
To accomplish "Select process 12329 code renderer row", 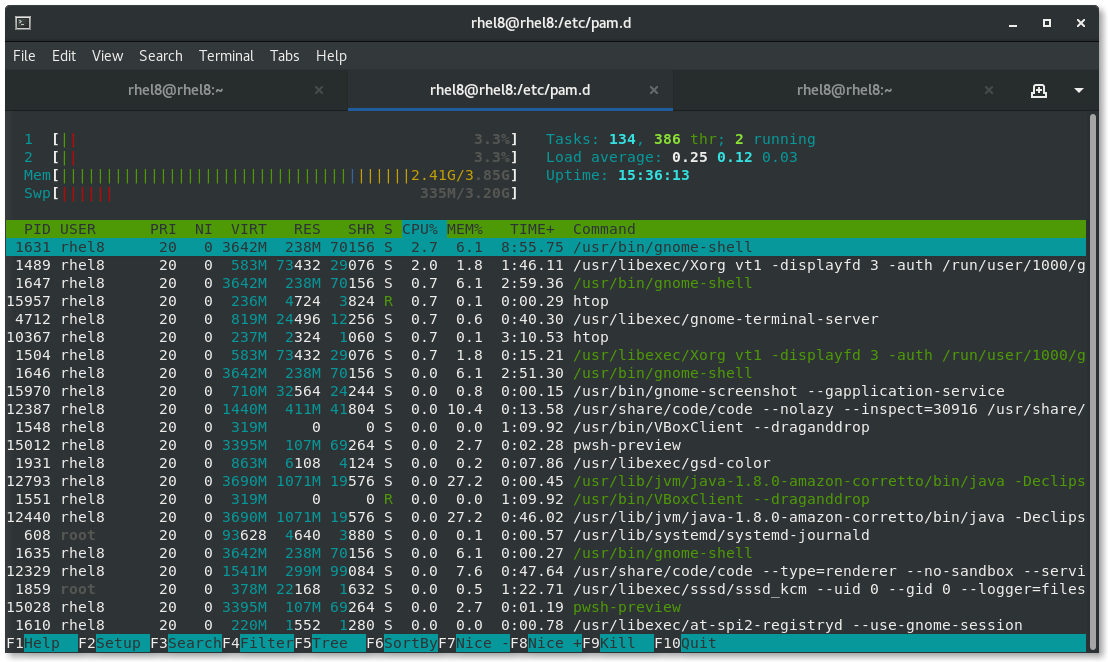I will pos(546,571).
